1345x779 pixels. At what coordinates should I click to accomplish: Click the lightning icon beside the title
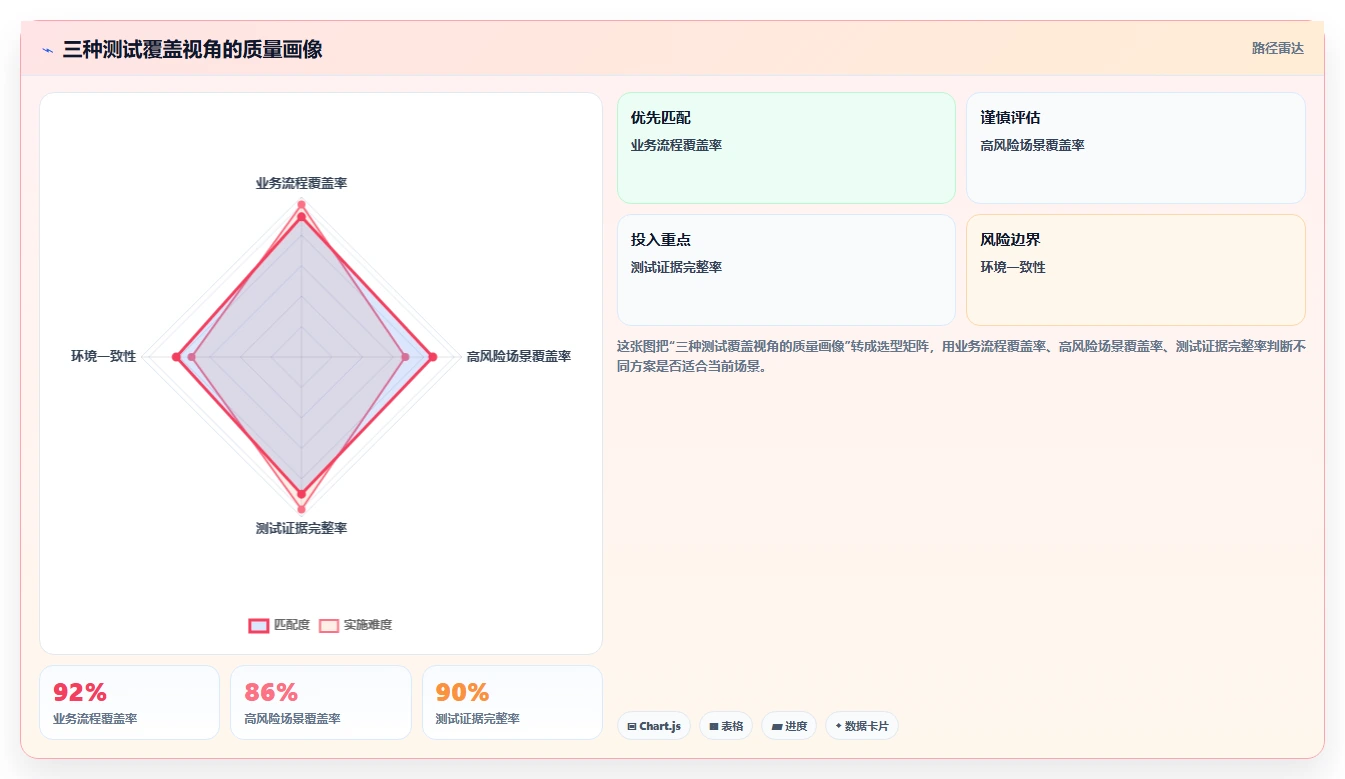[x=47, y=50]
